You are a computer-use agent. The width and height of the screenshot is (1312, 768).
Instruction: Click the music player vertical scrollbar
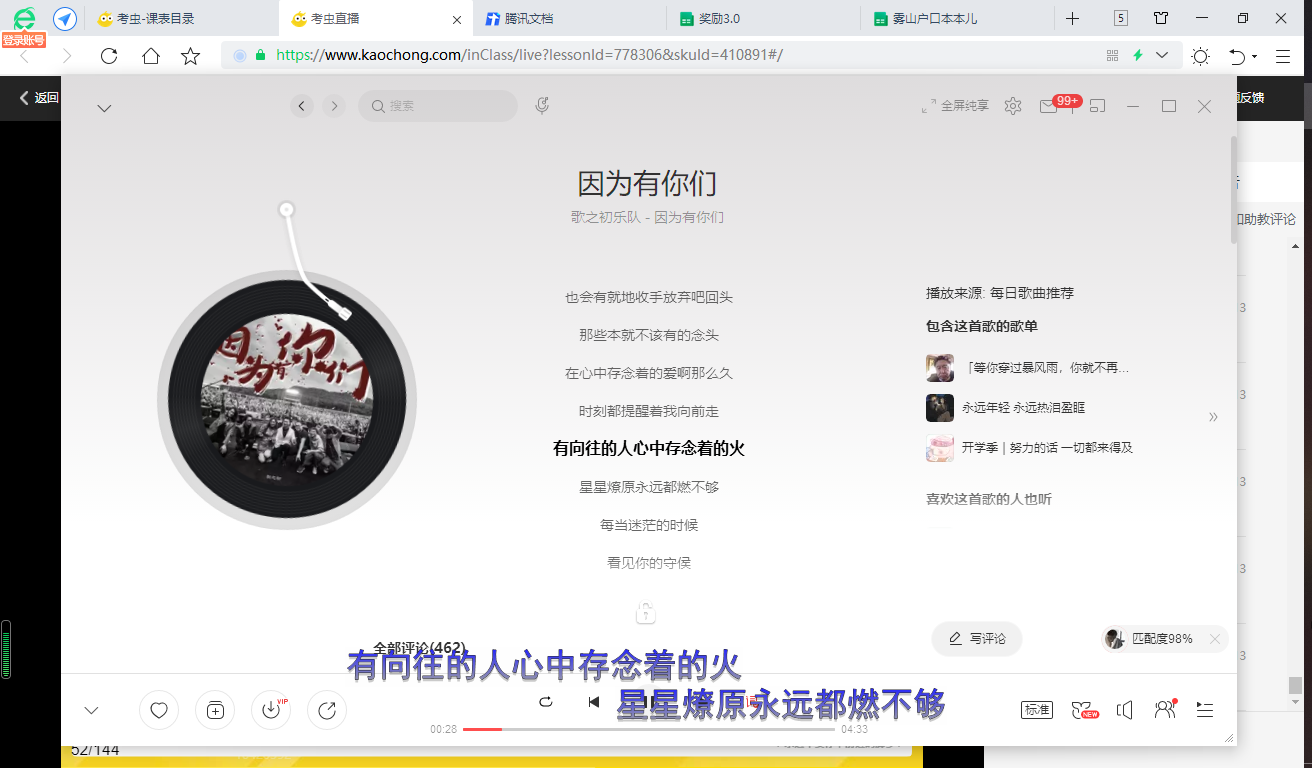click(1234, 190)
